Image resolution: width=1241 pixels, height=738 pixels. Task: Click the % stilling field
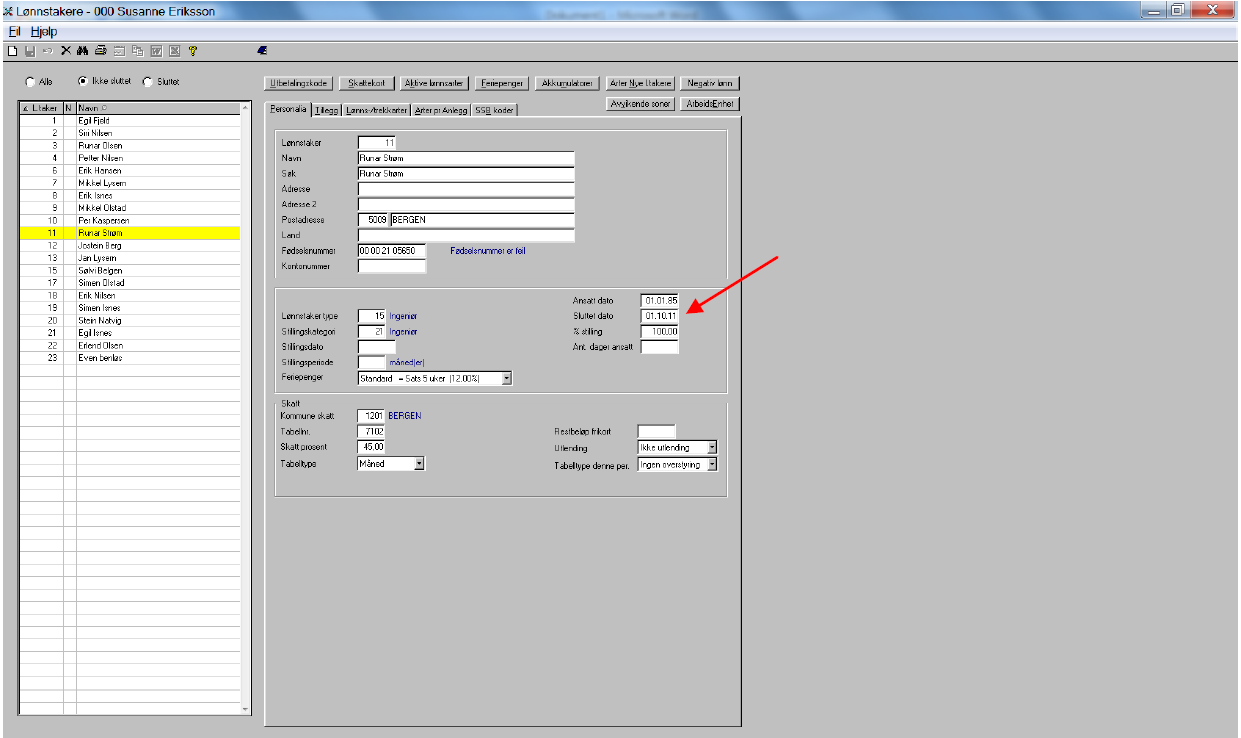pyautogui.click(x=660, y=331)
